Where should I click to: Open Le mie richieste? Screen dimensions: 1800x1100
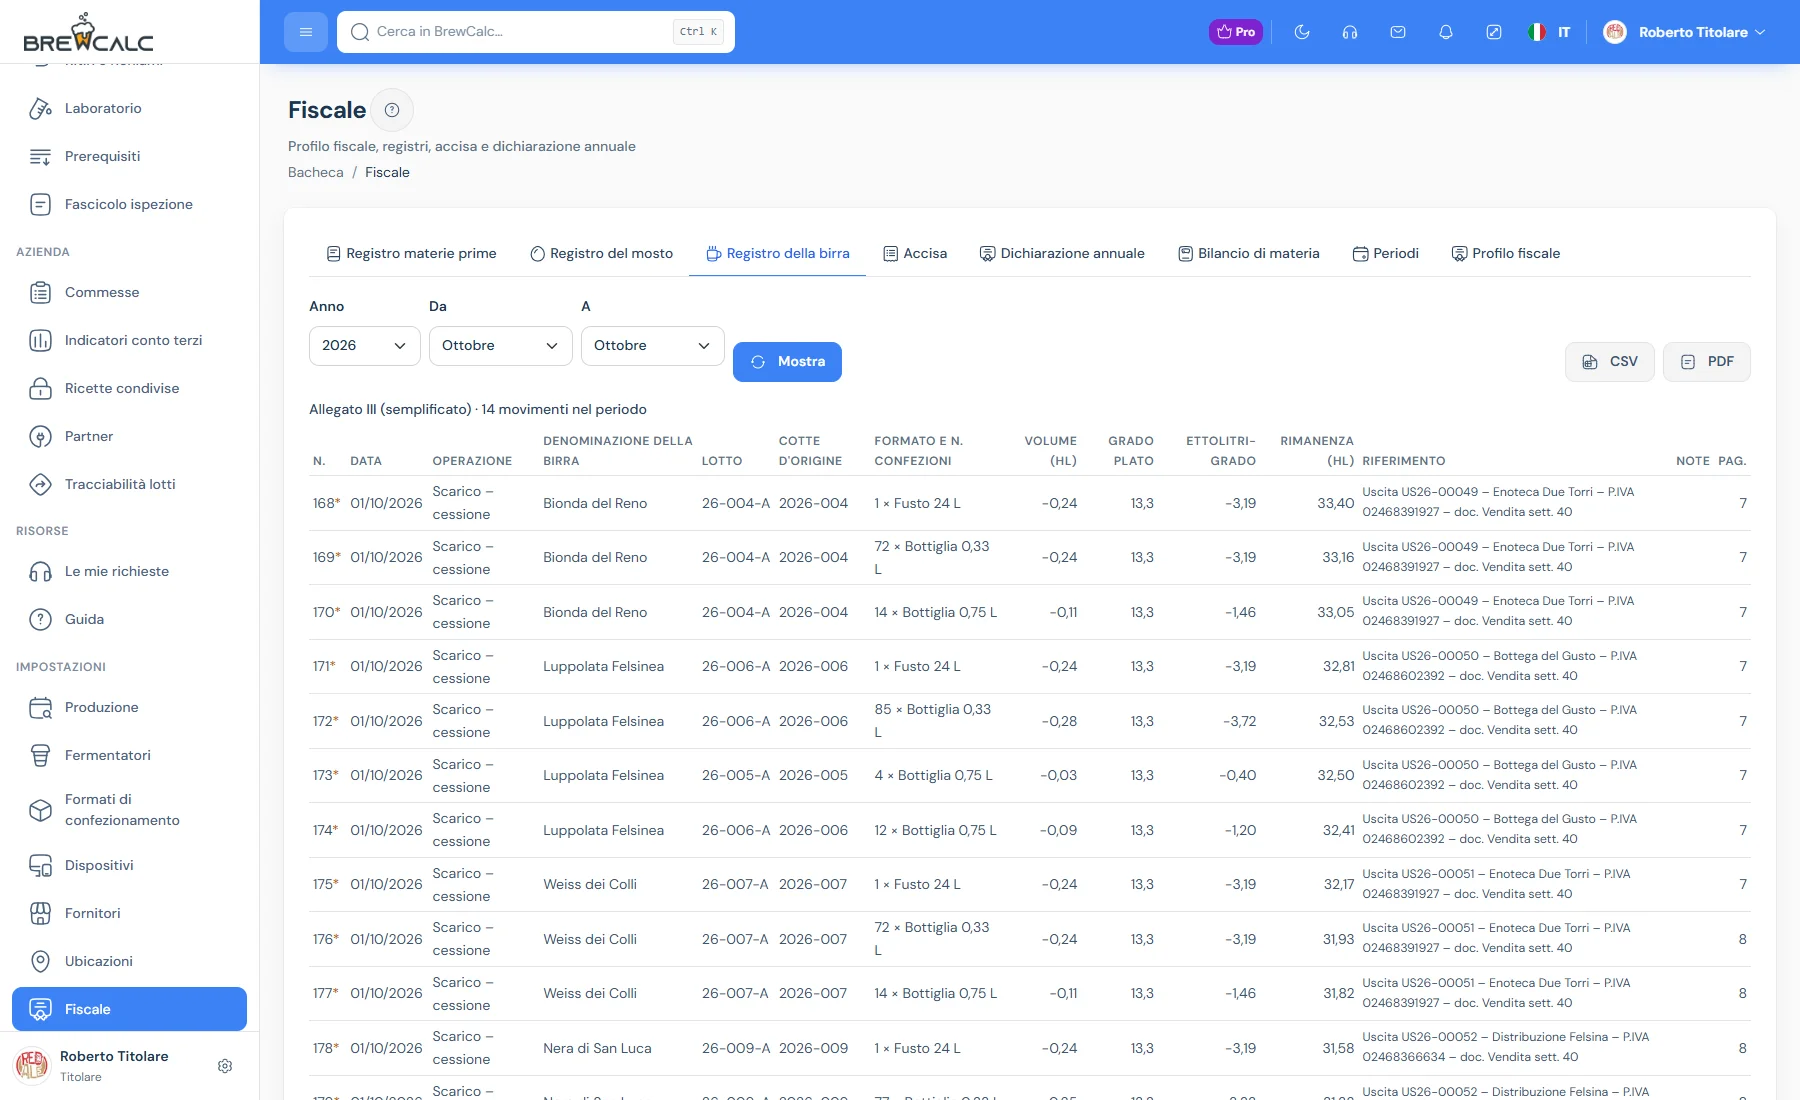[x=129, y=571]
